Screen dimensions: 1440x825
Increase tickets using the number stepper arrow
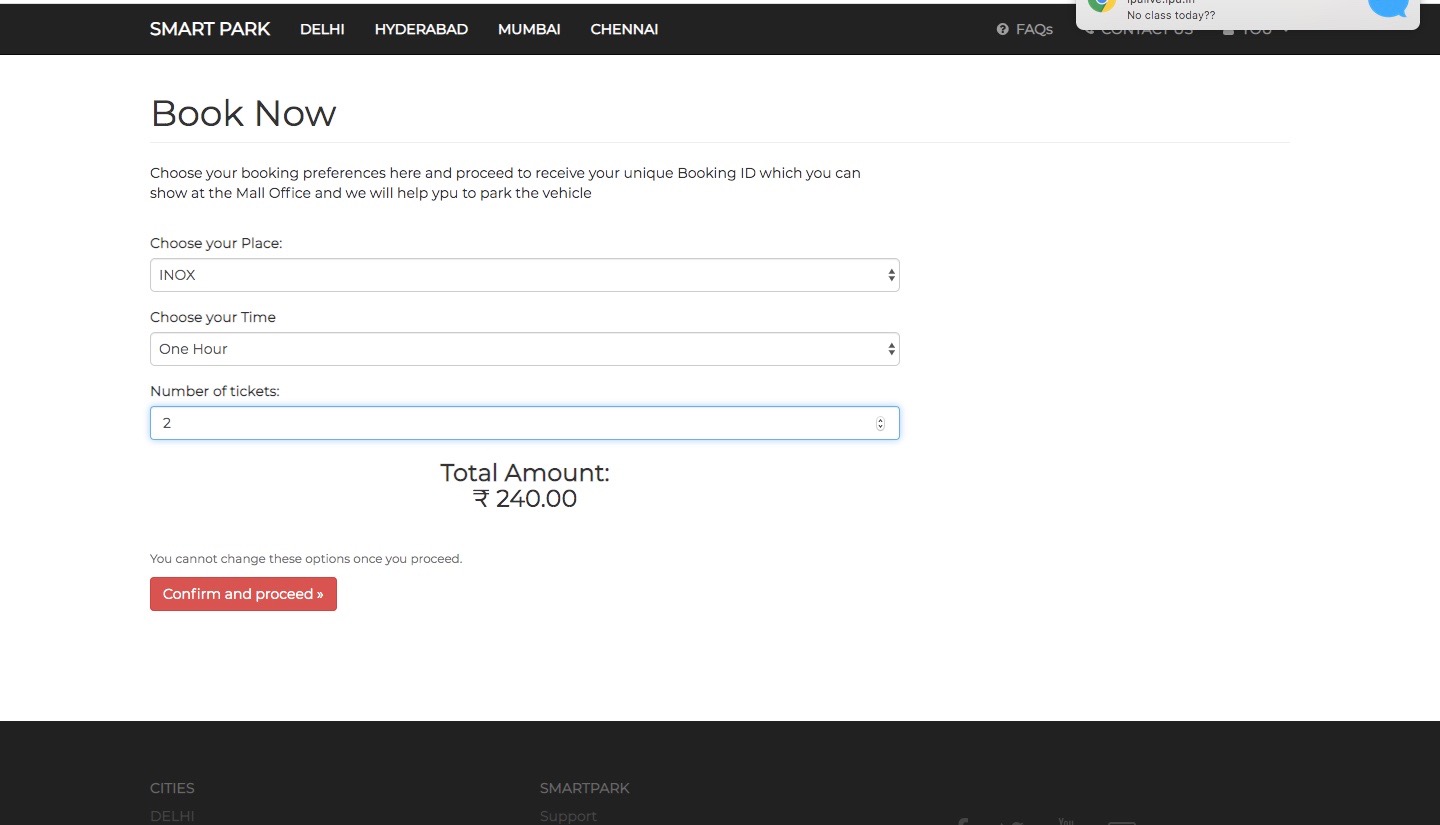[x=880, y=419]
